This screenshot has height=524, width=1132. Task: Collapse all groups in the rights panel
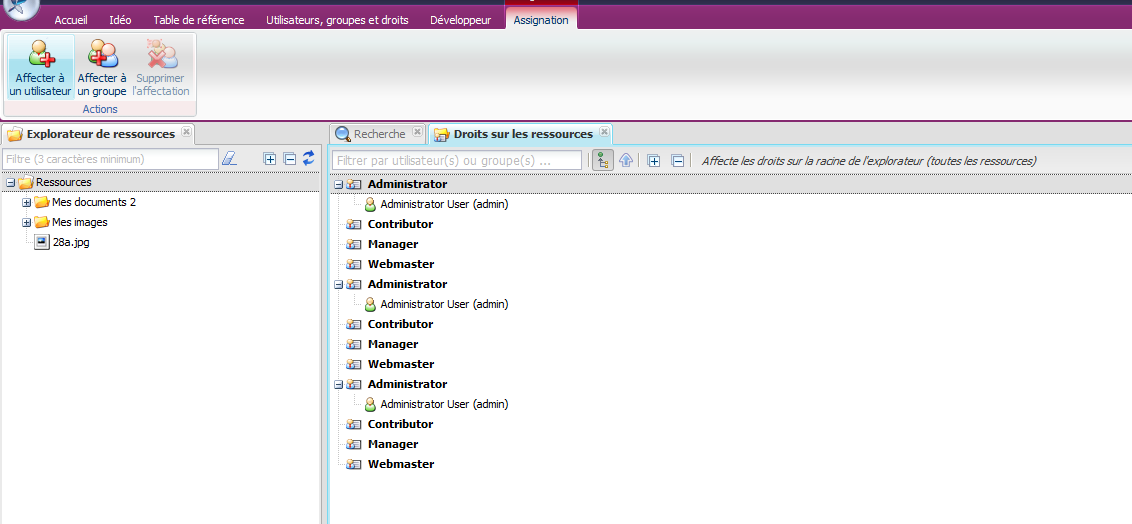point(677,160)
